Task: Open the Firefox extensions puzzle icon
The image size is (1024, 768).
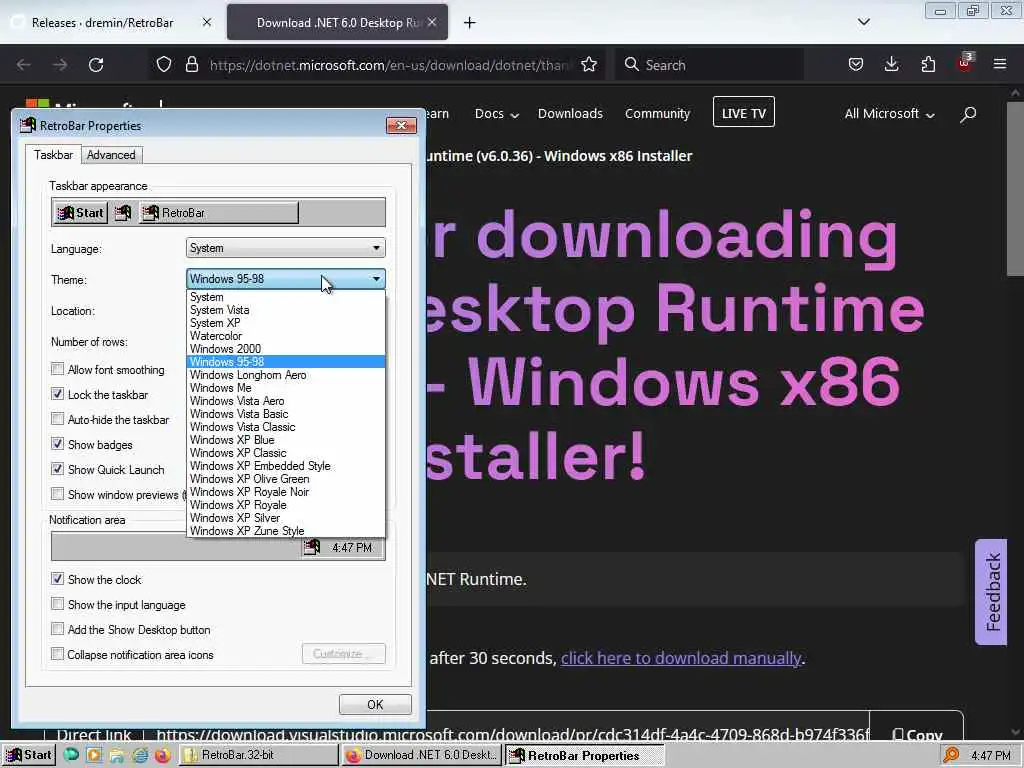Action: [x=928, y=64]
